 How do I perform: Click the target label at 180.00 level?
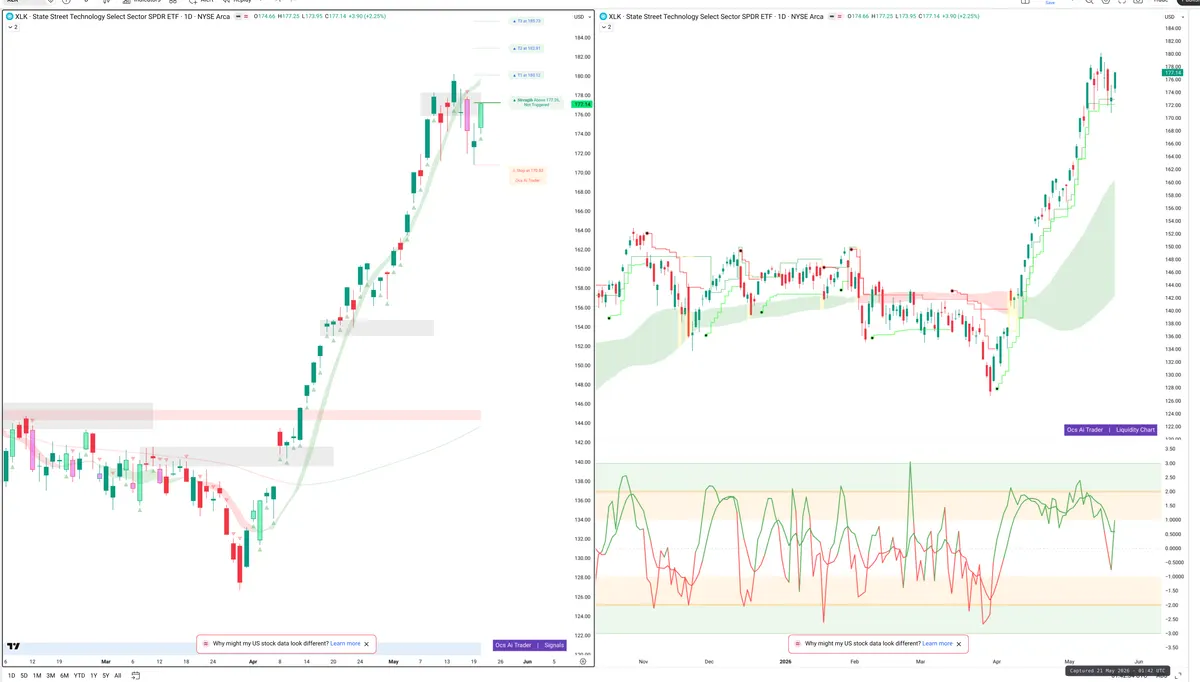coord(526,75)
